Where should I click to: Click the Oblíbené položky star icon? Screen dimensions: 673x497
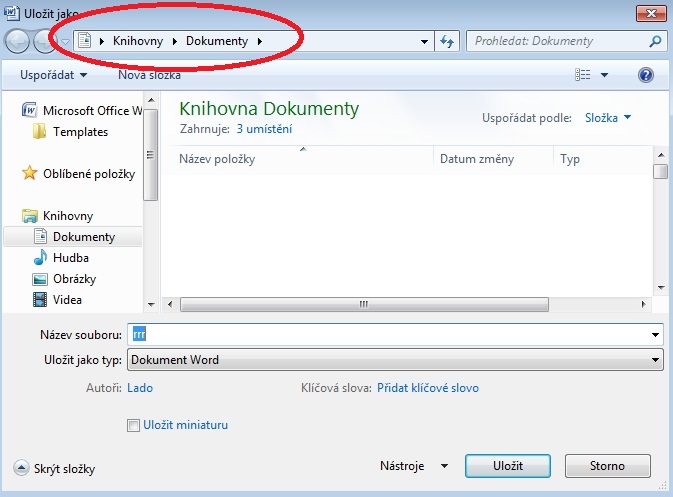(30, 173)
